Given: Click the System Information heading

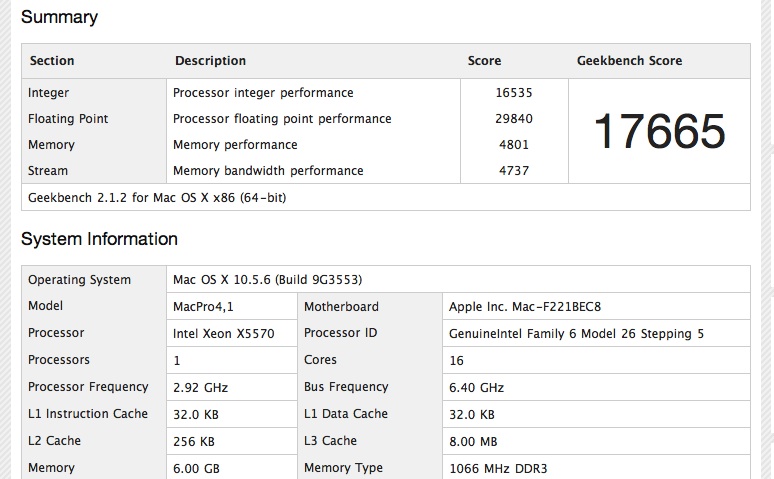Looking at the screenshot, I should pyautogui.click(x=99, y=239).
